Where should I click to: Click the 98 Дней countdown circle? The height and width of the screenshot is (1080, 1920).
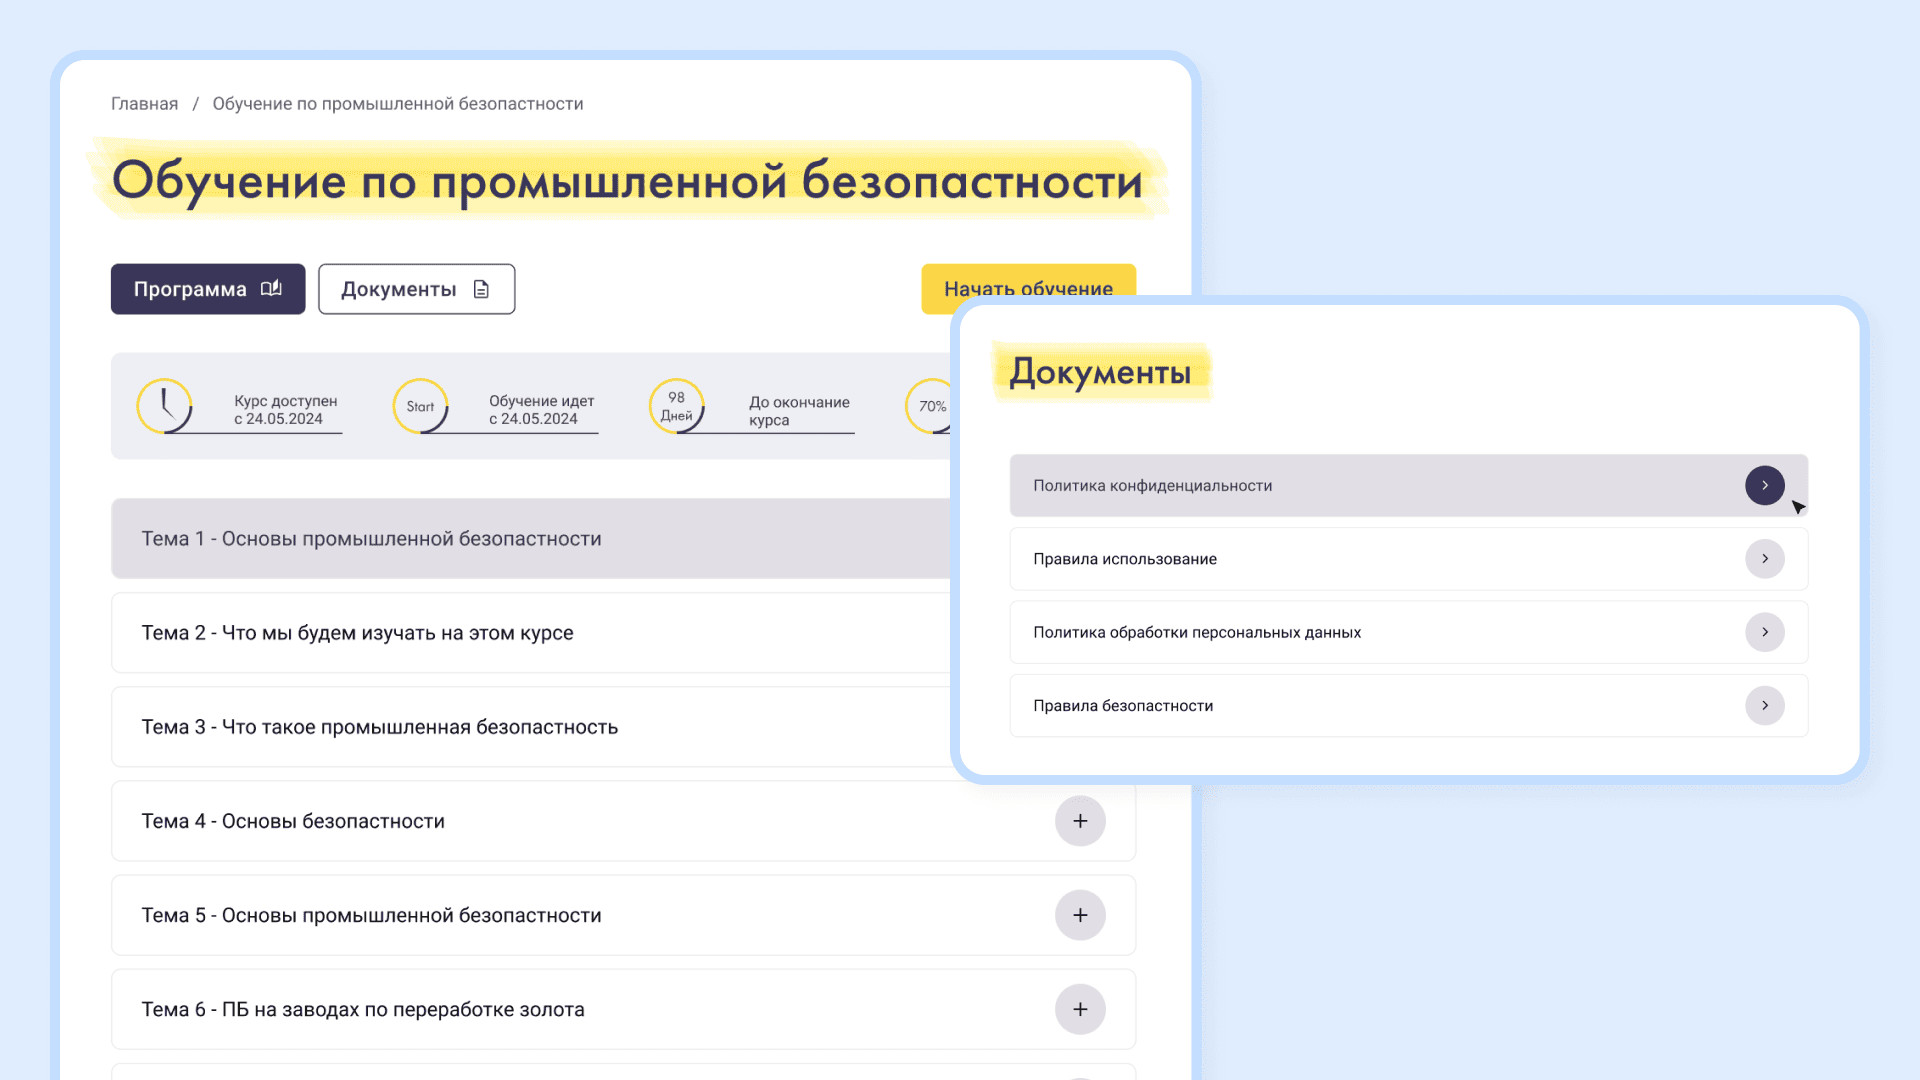pyautogui.click(x=677, y=406)
